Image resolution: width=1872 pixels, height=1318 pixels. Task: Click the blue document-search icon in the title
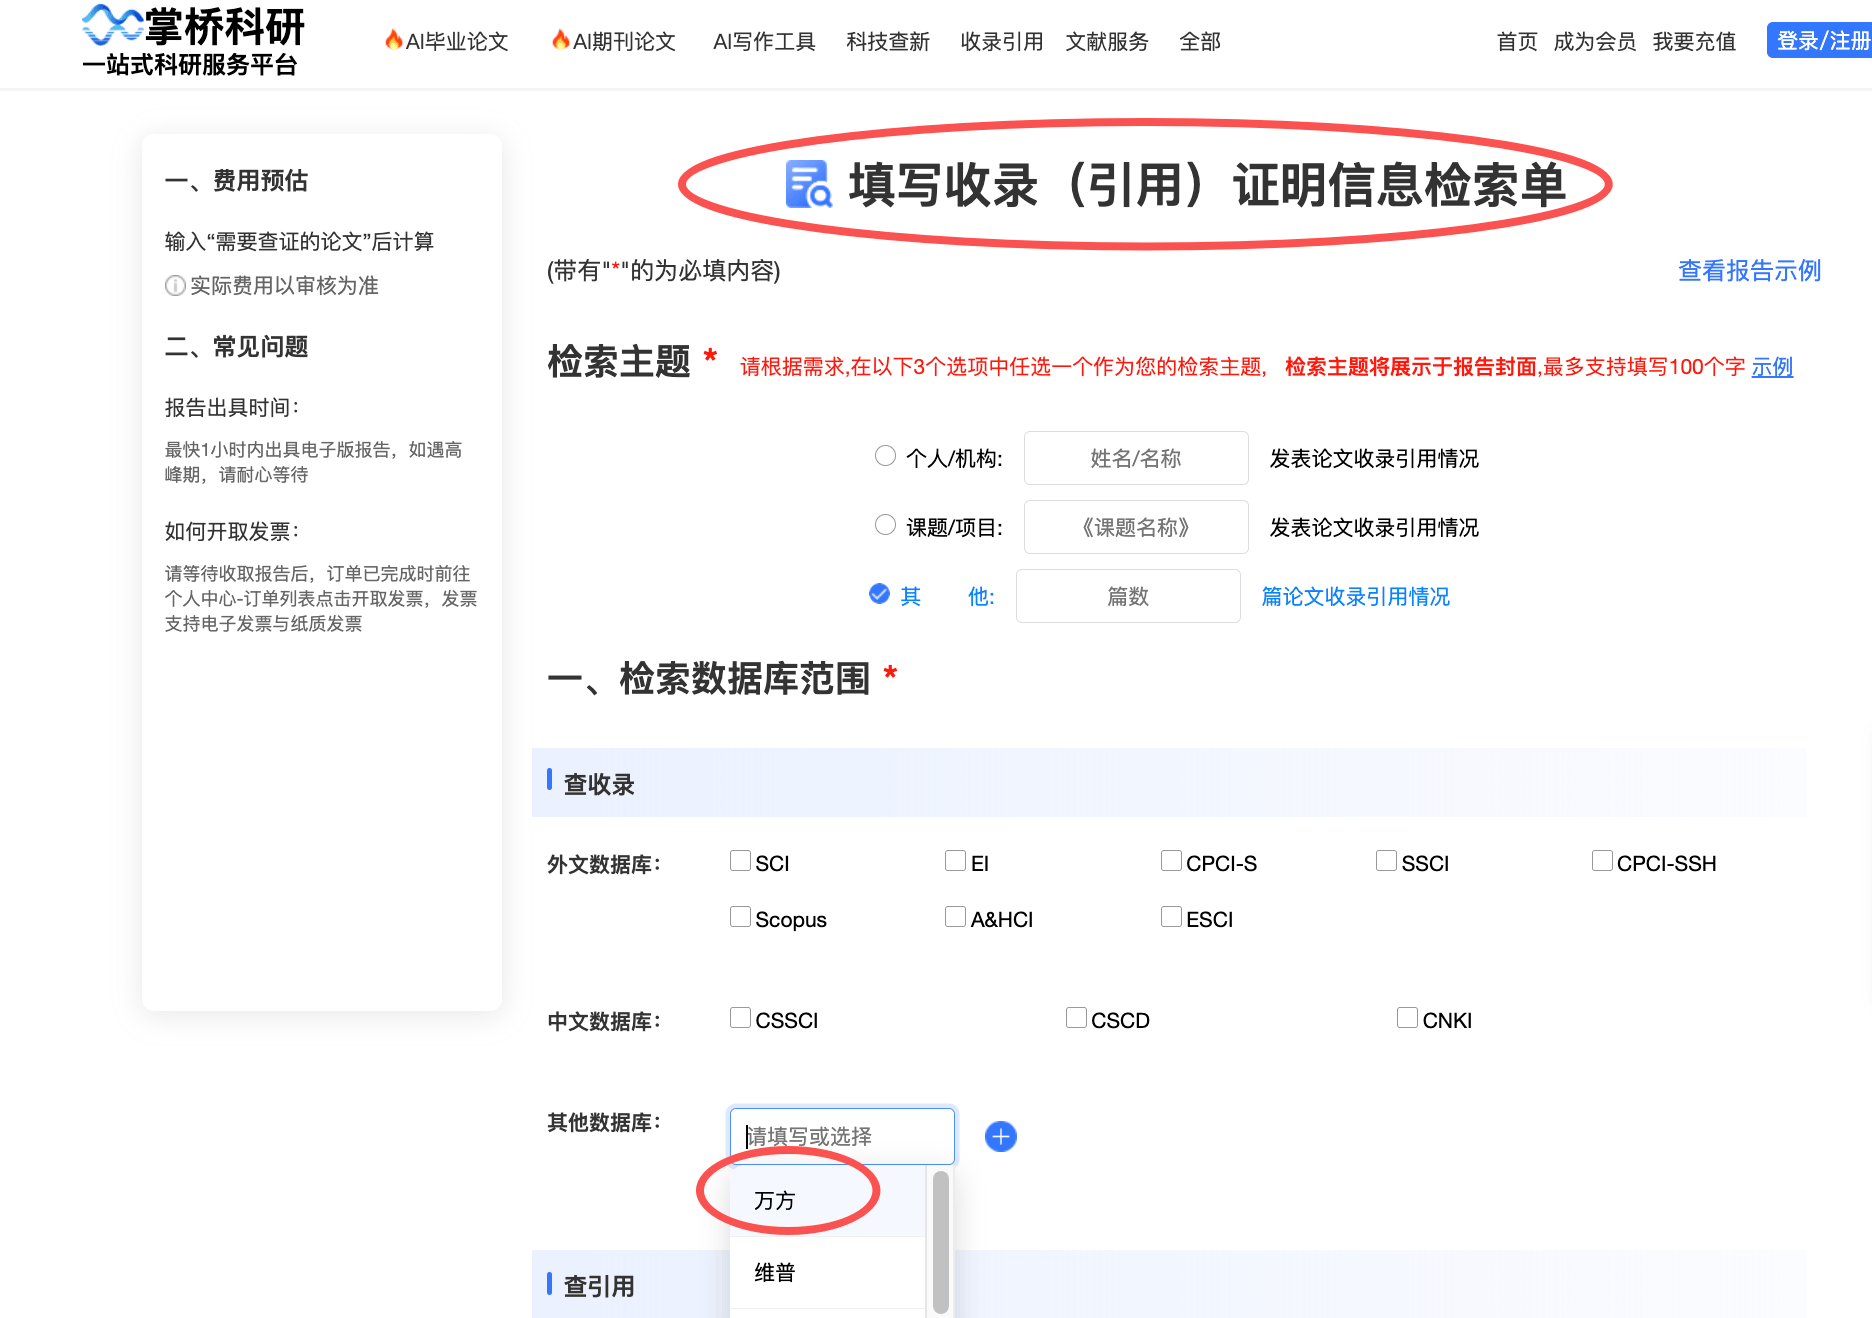[x=806, y=186]
